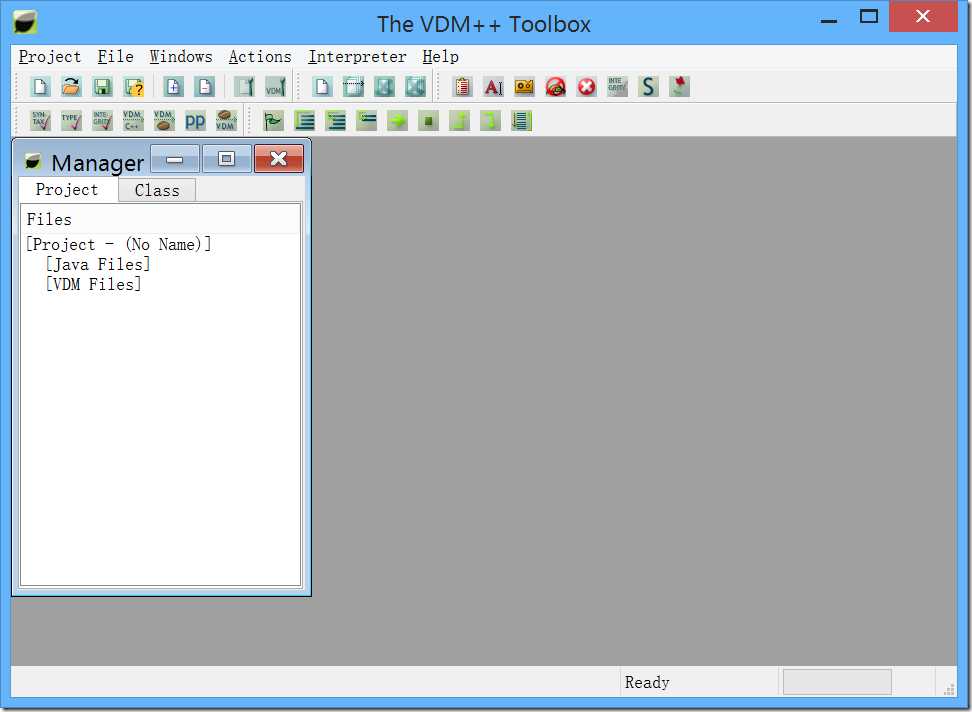Click the yellow cassette tape icon

524,87
